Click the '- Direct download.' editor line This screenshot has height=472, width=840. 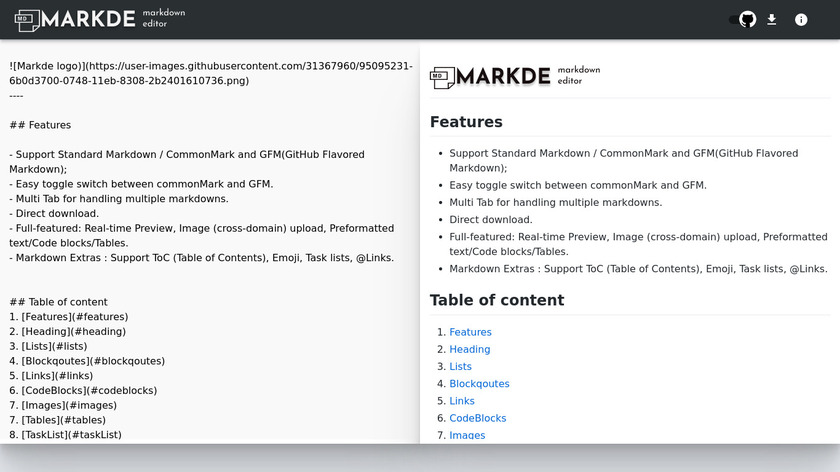pyautogui.click(x=61, y=213)
